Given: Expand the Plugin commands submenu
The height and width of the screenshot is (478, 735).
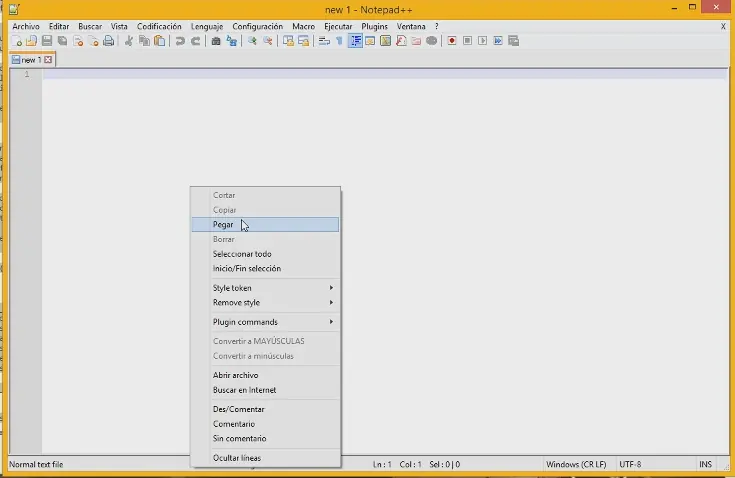Looking at the screenshot, I should coord(265,322).
